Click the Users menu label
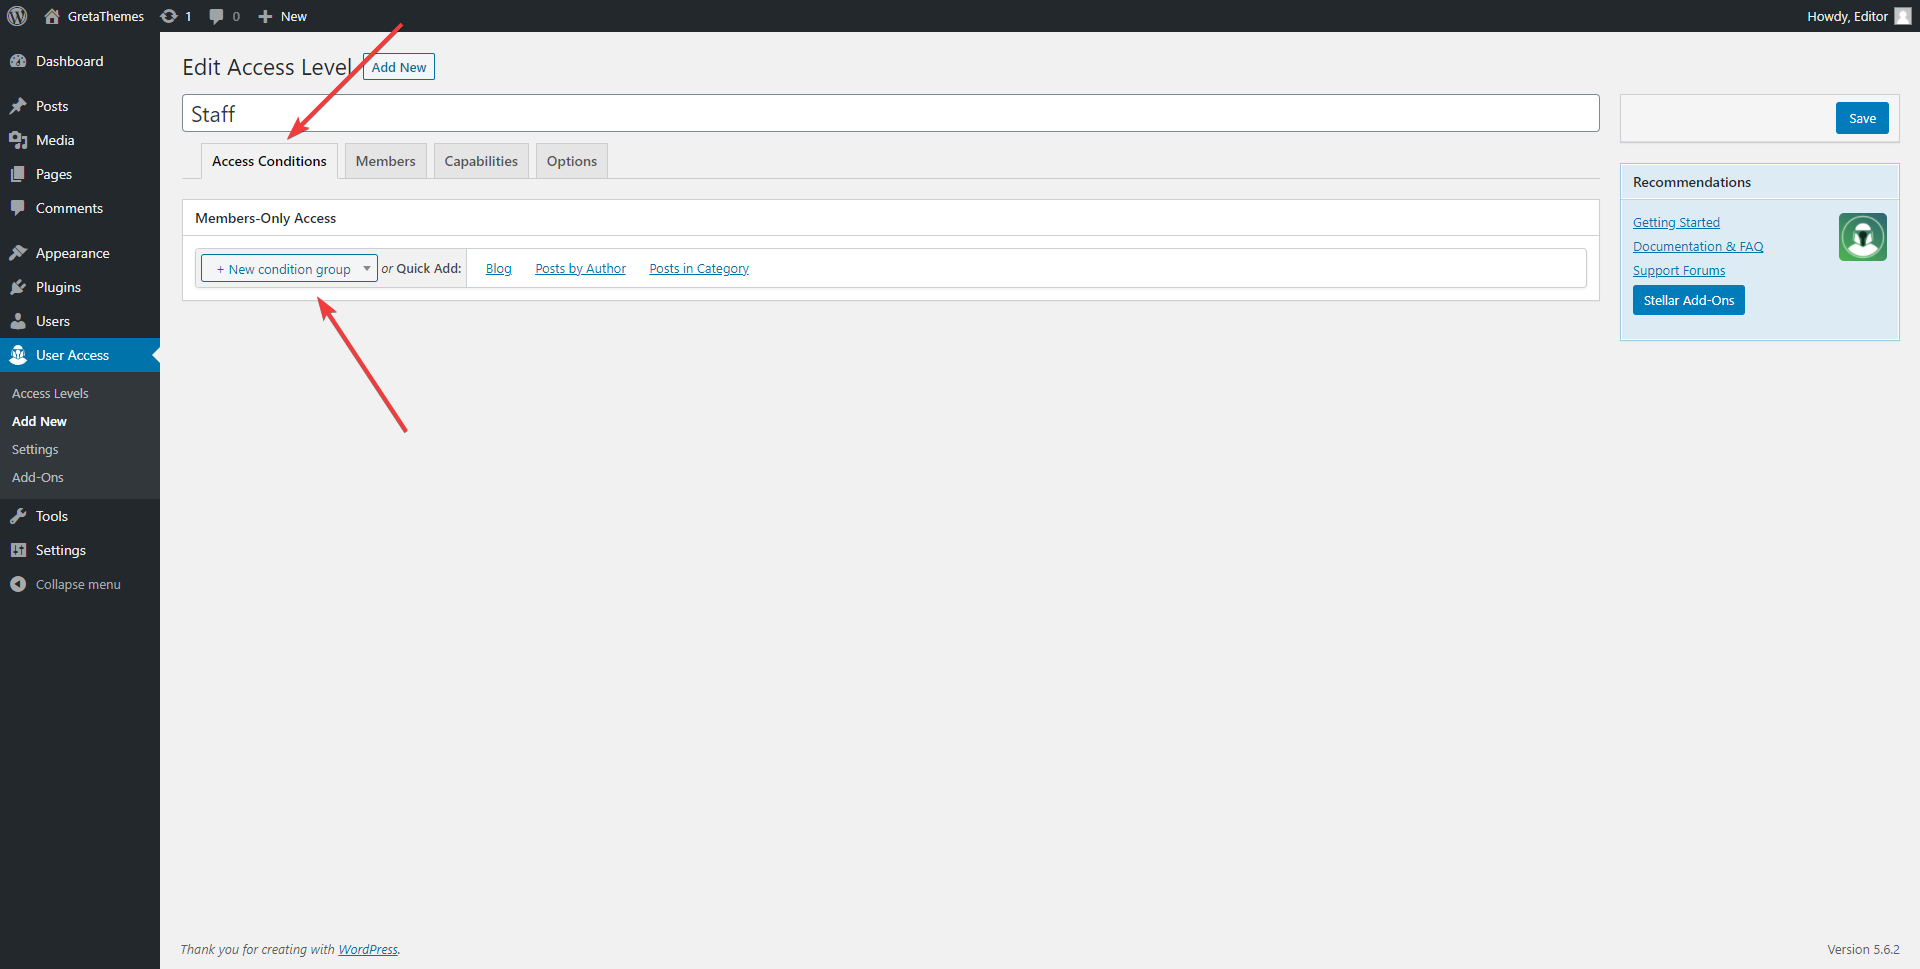Image resolution: width=1920 pixels, height=969 pixels. coord(53,321)
